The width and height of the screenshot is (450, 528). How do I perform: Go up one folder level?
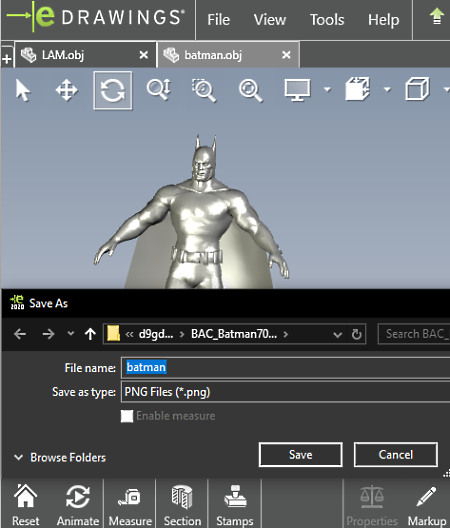pyautogui.click(x=90, y=334)
